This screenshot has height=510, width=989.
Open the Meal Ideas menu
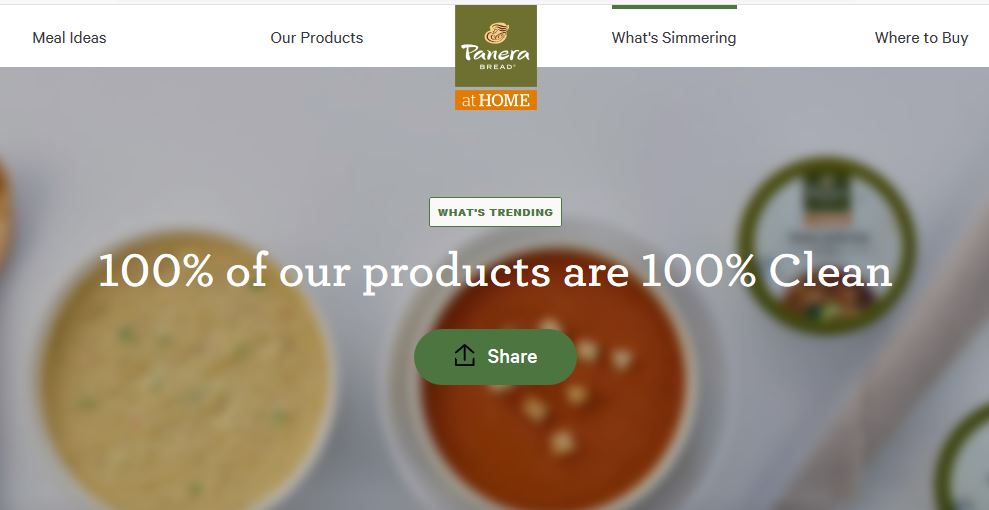click(x=69, y=38)
